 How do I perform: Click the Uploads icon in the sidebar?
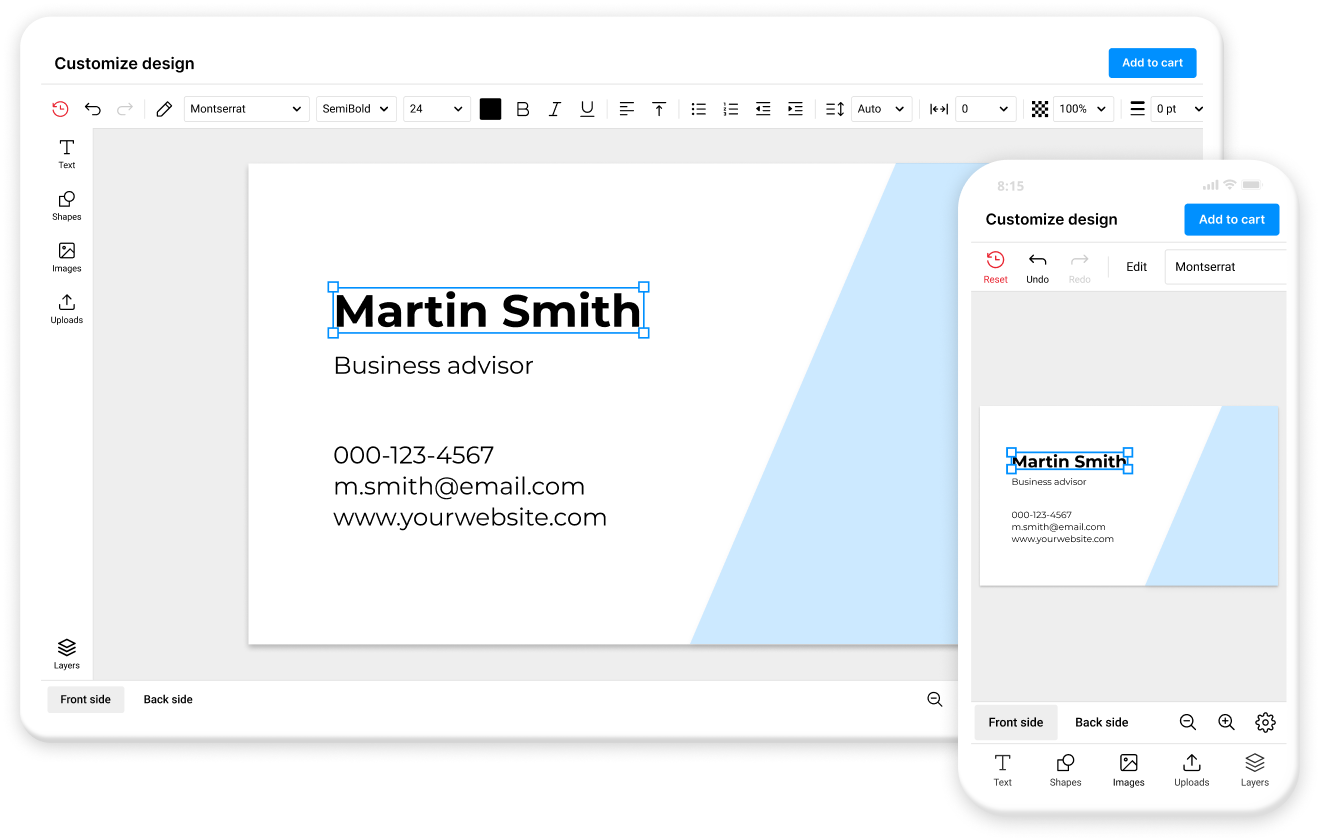[x=66, y=308]
